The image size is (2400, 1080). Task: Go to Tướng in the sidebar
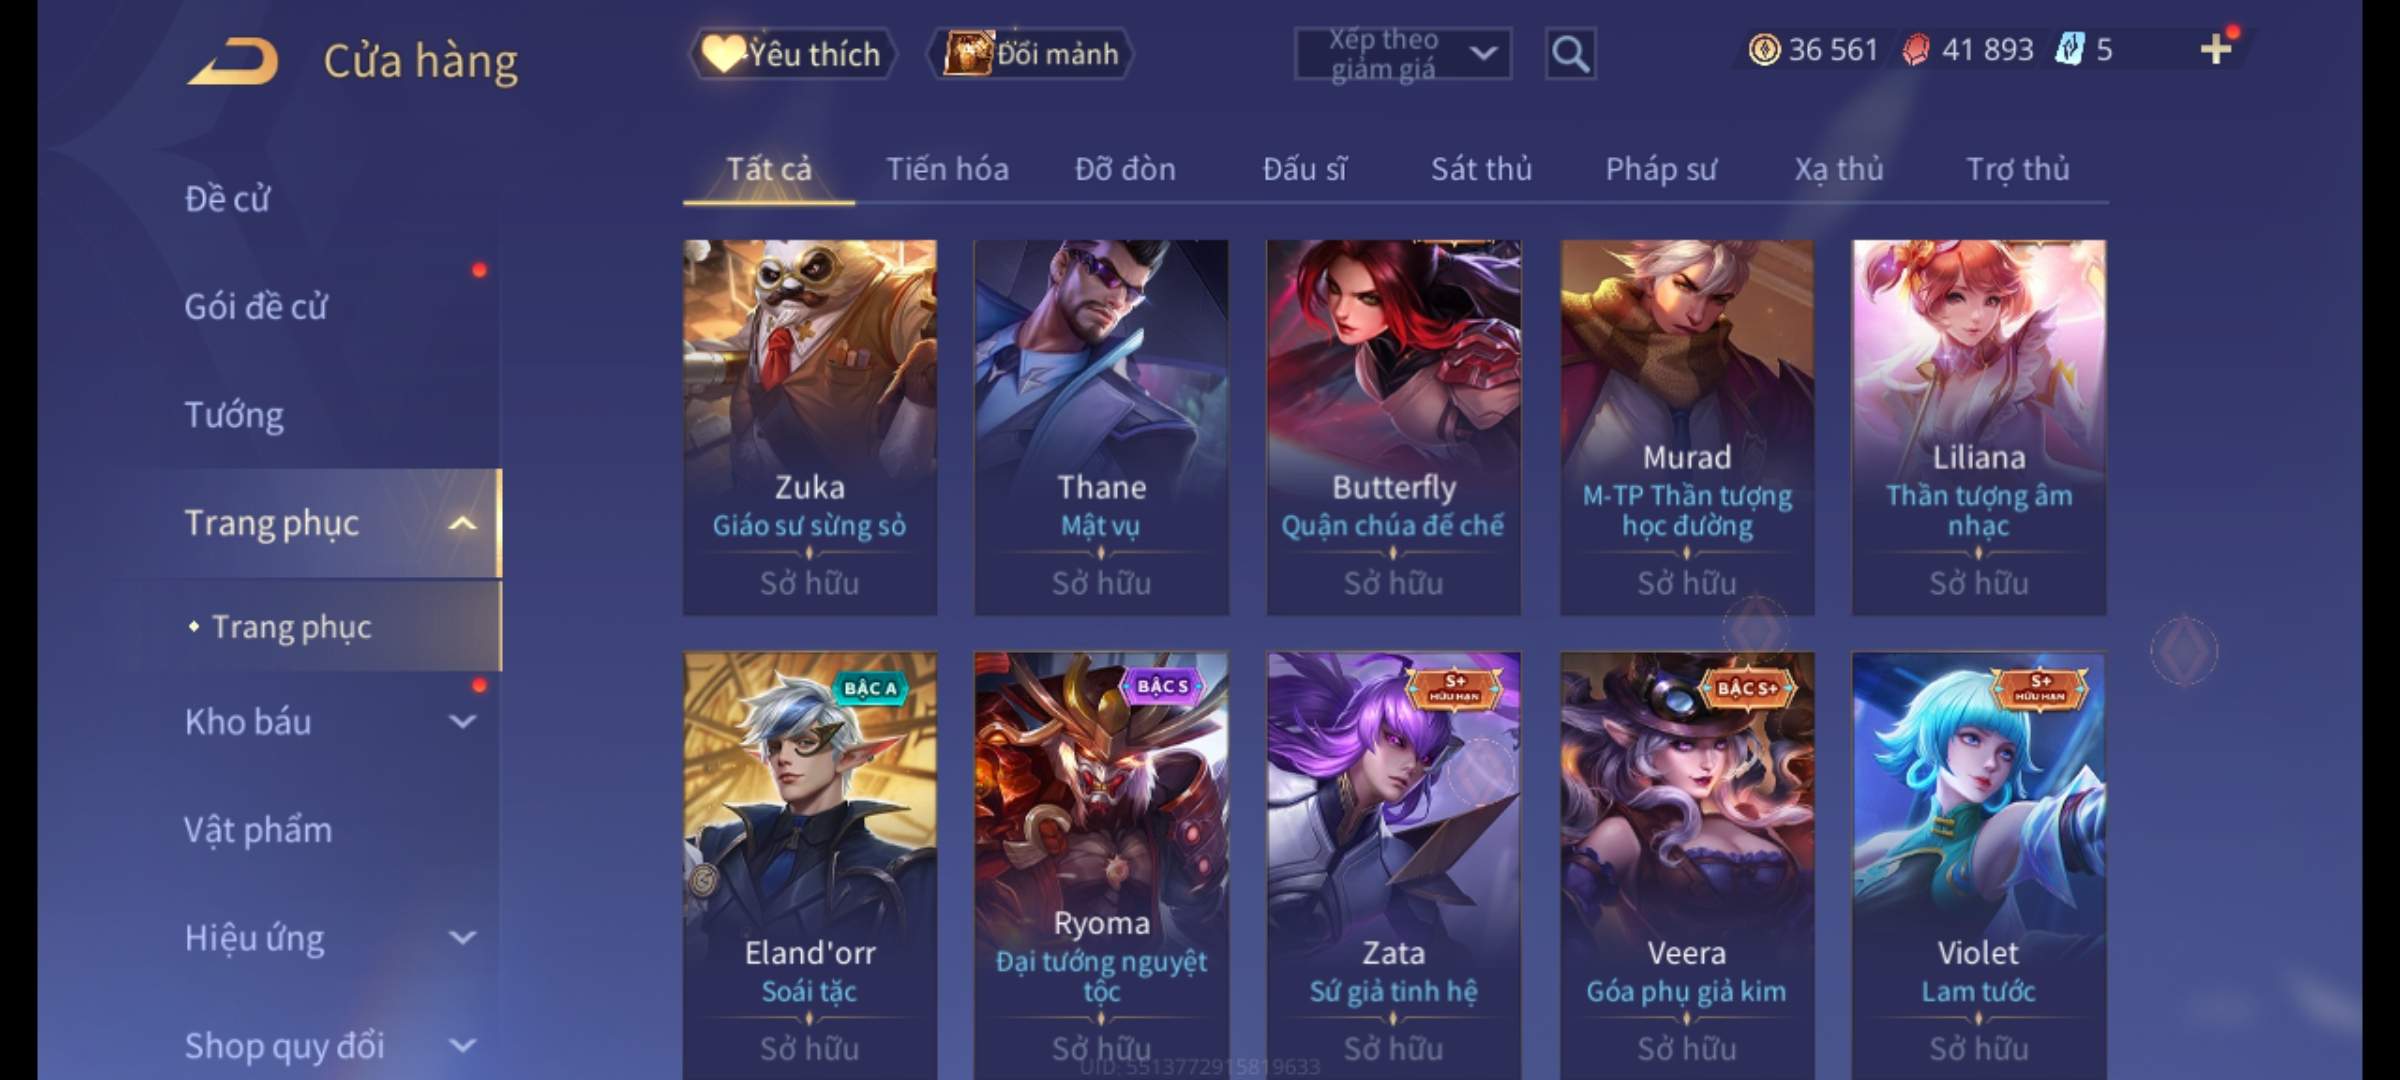click(234, 415)
